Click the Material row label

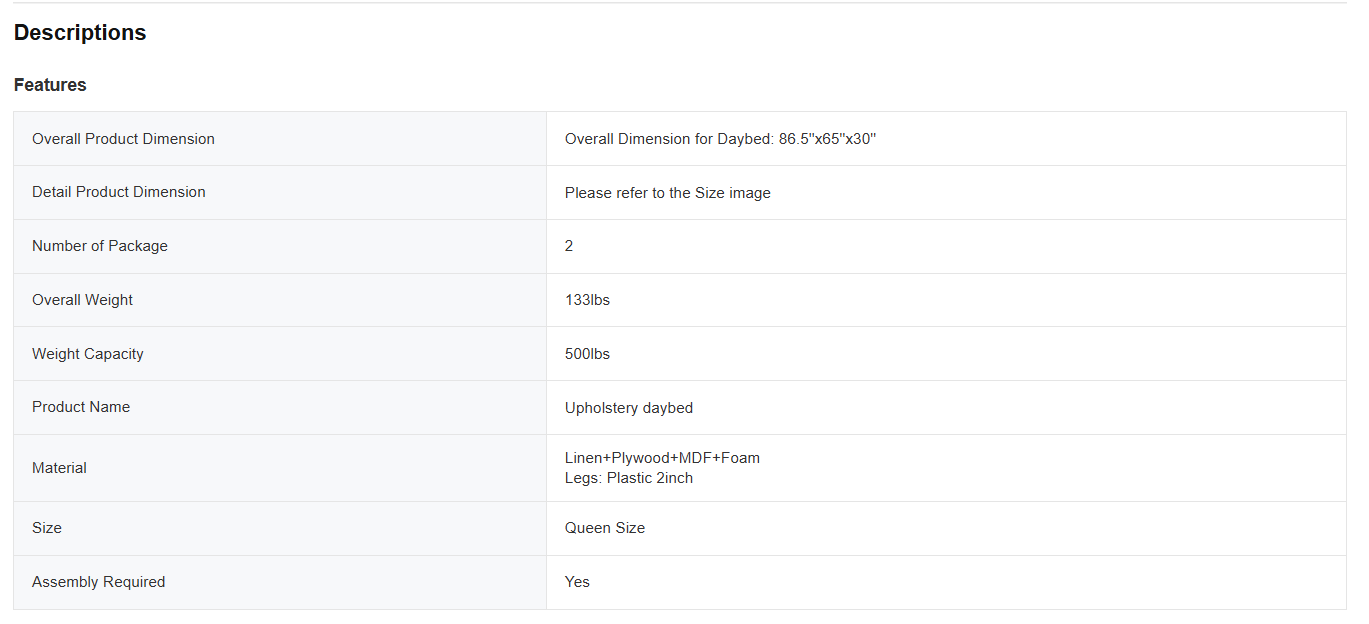tap(59, 468)
